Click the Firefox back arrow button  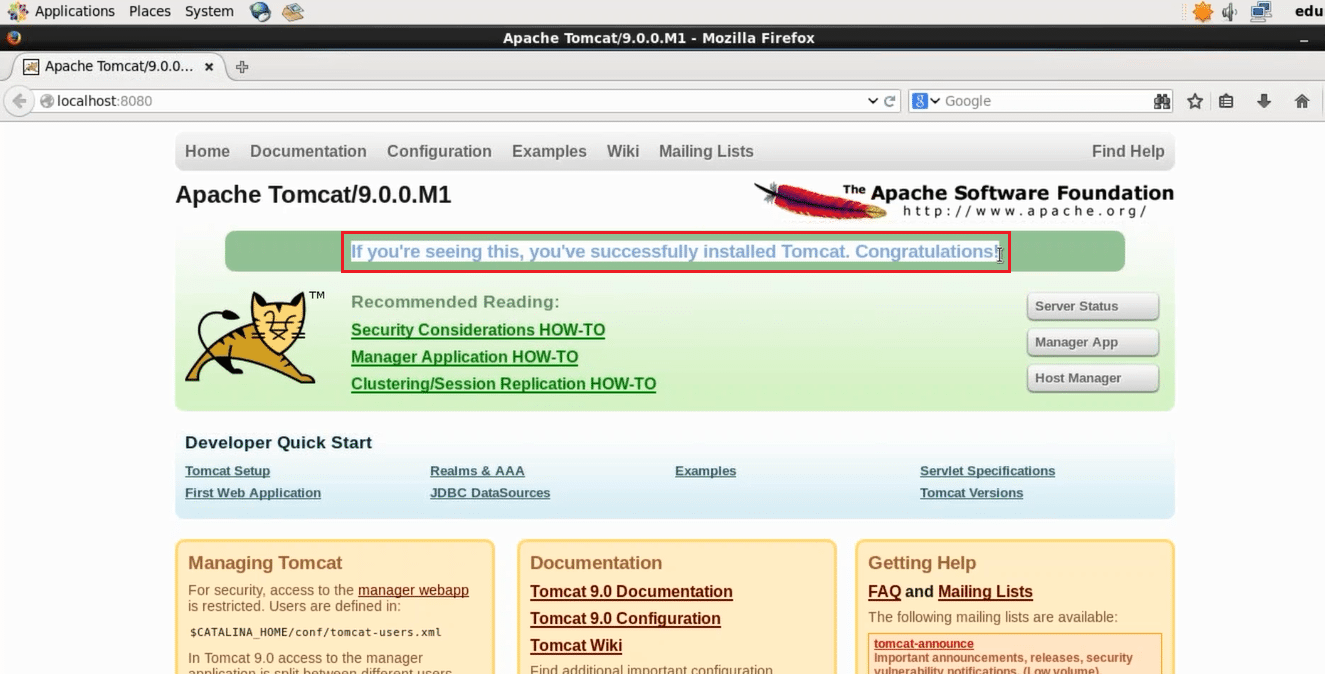(x=19, y=101)
